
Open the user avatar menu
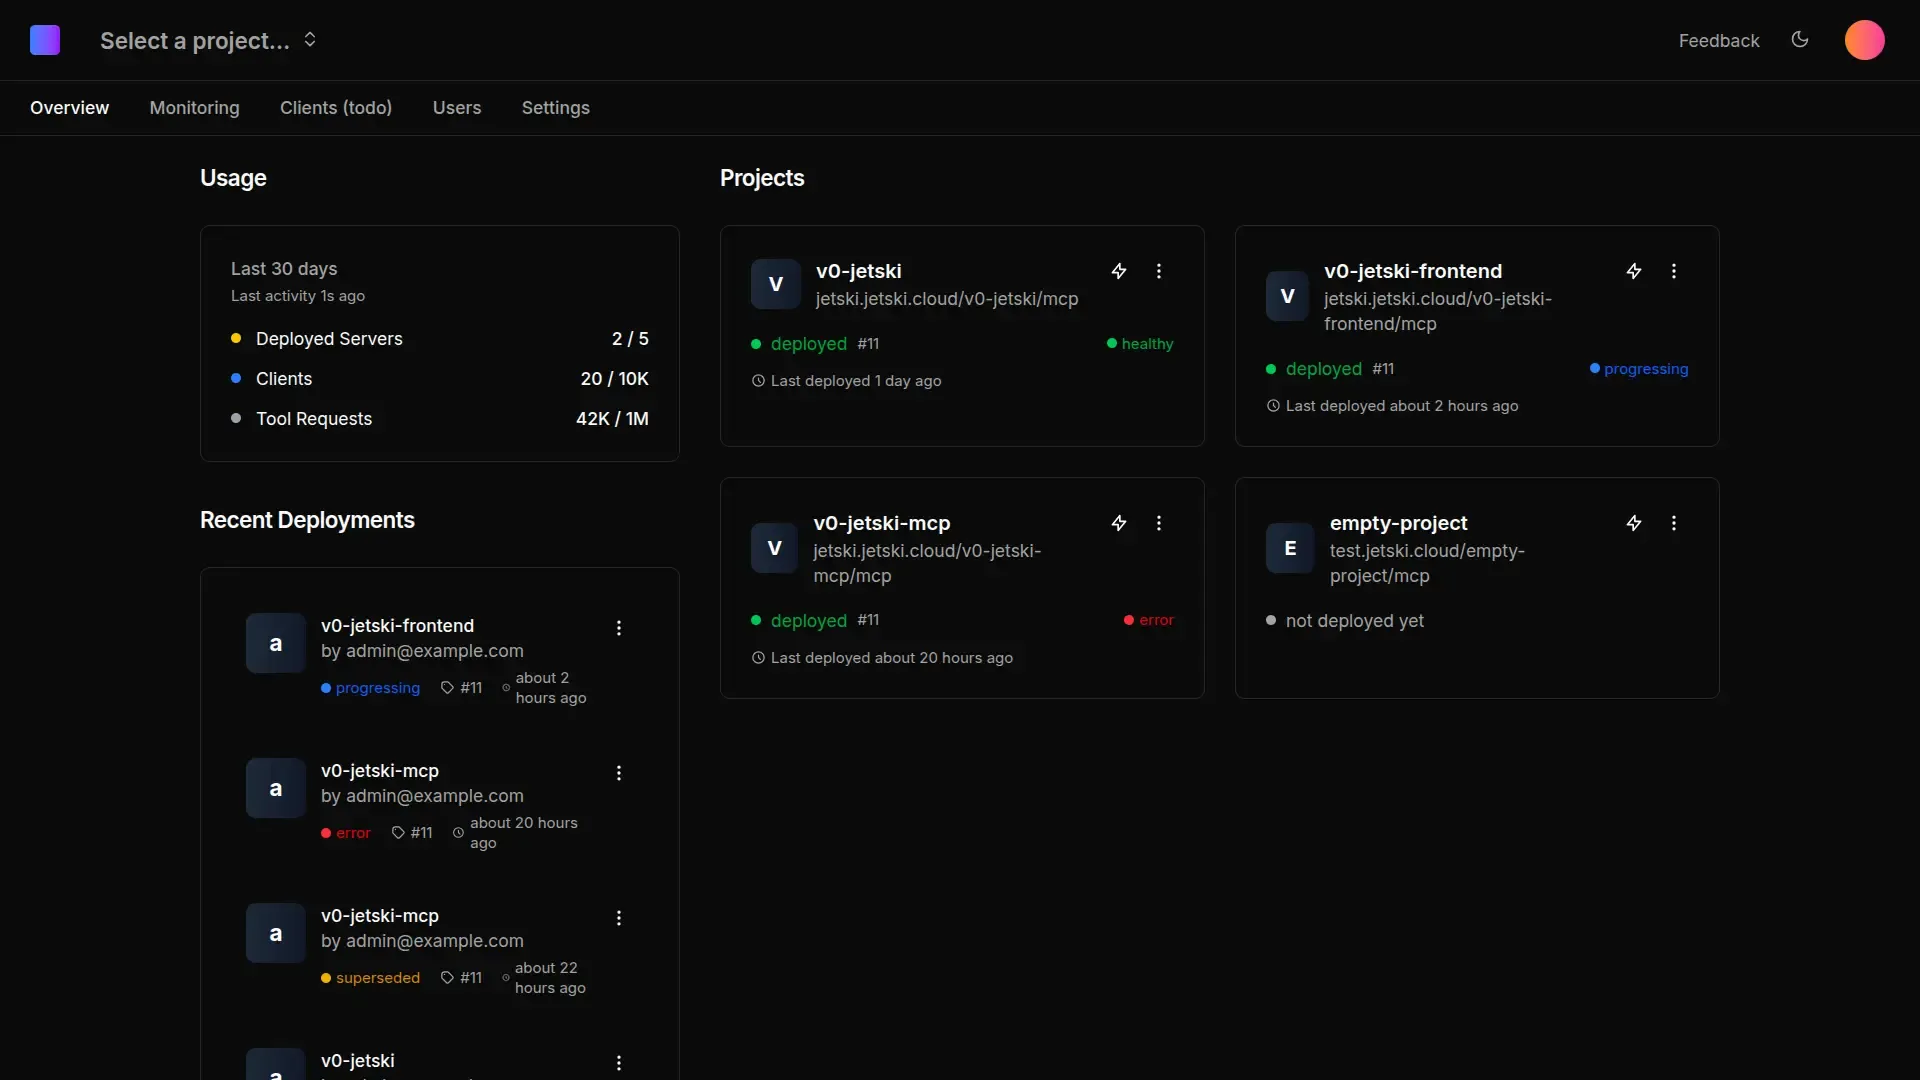(1864, 40)
